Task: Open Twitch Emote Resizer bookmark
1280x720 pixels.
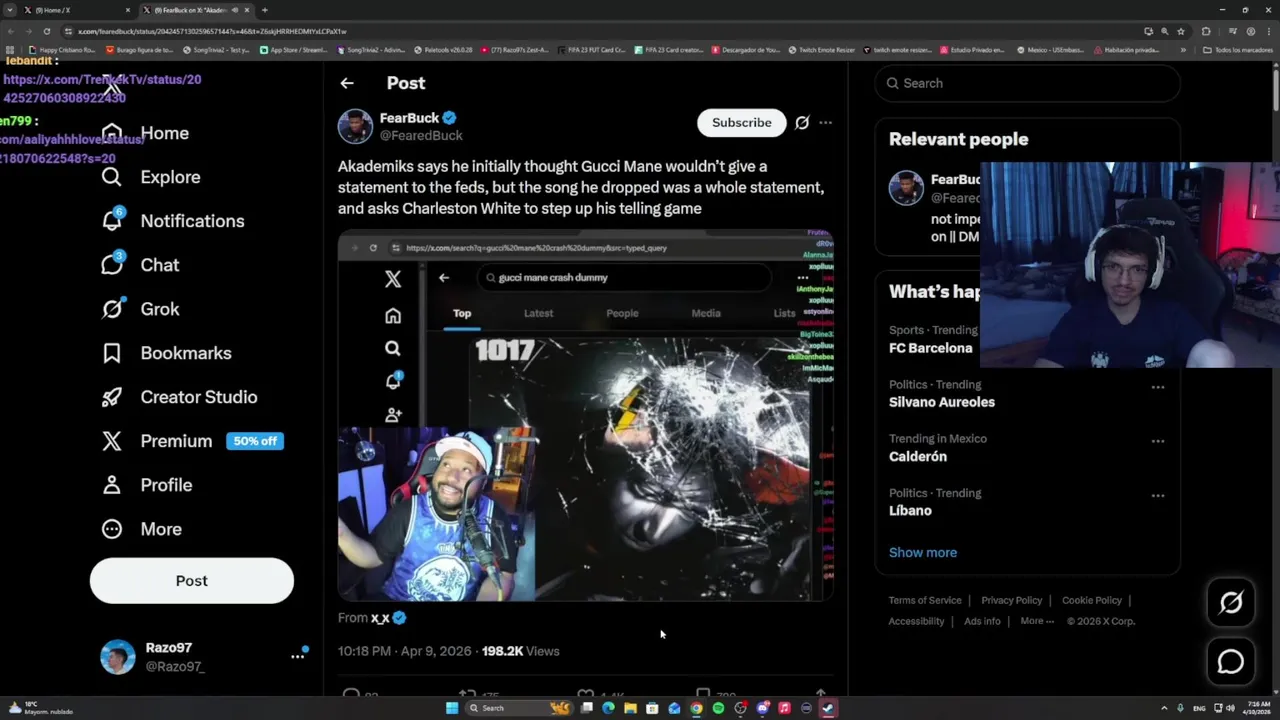Action: pyautogui.click(x=821, y=49)
